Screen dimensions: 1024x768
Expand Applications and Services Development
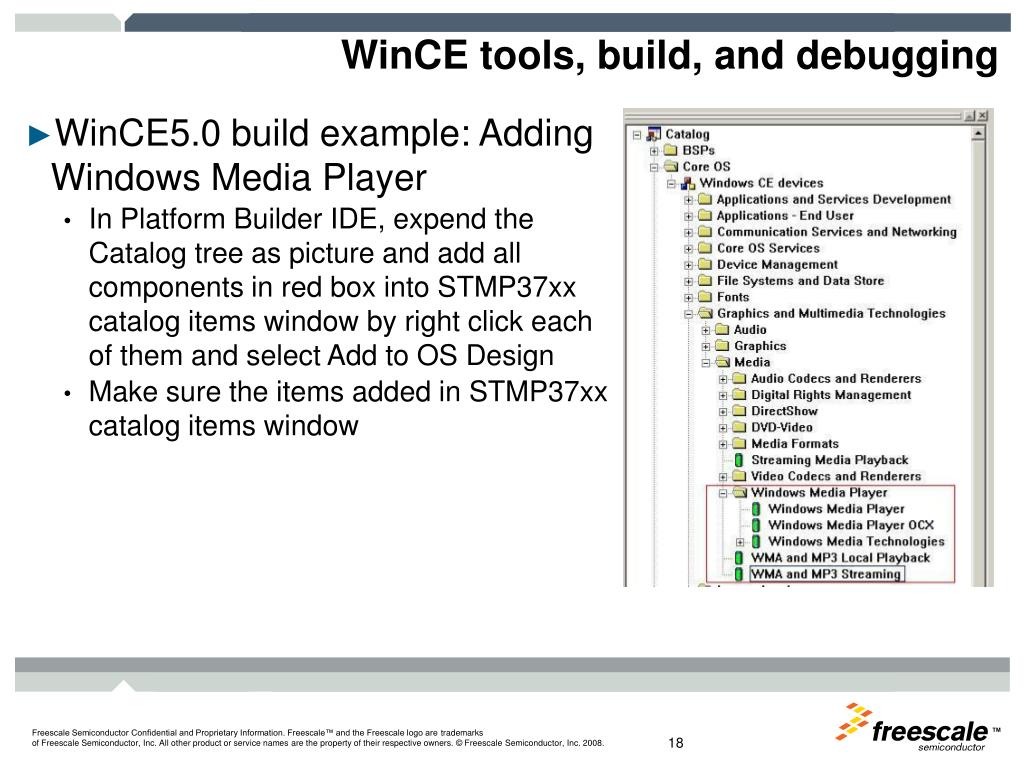[x=688, y=200]
